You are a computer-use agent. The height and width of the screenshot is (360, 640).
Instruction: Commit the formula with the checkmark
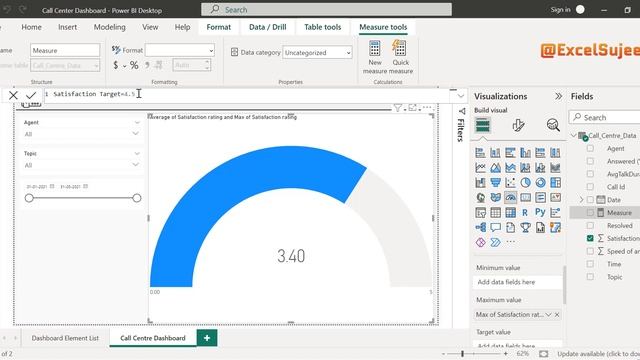point(31,96)
